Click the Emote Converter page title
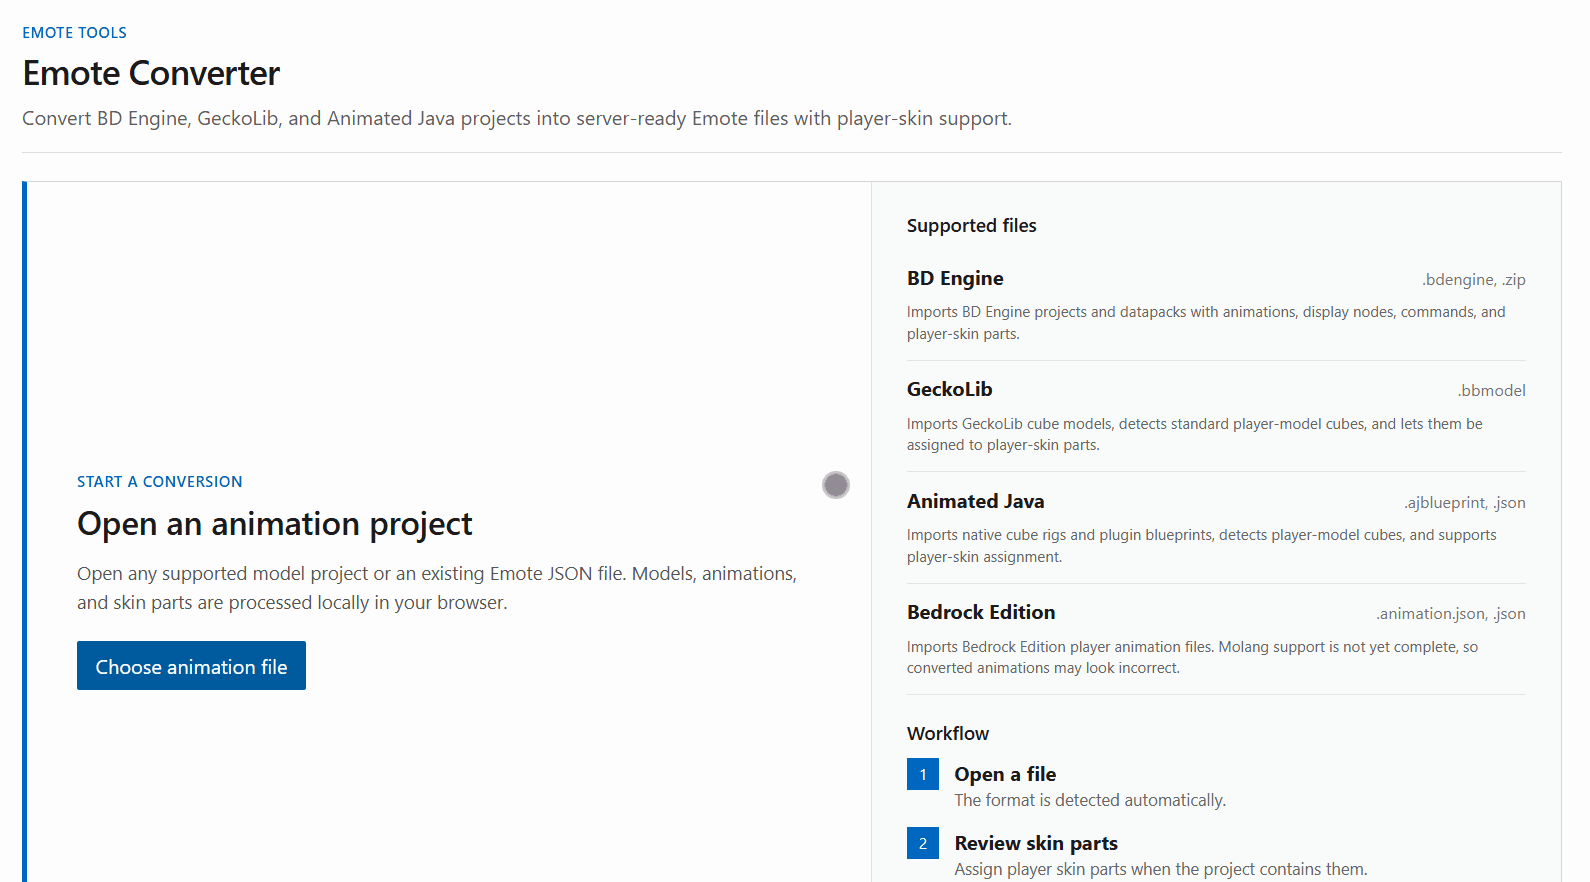Screen dimensions: 1590x882 point(151,73)
